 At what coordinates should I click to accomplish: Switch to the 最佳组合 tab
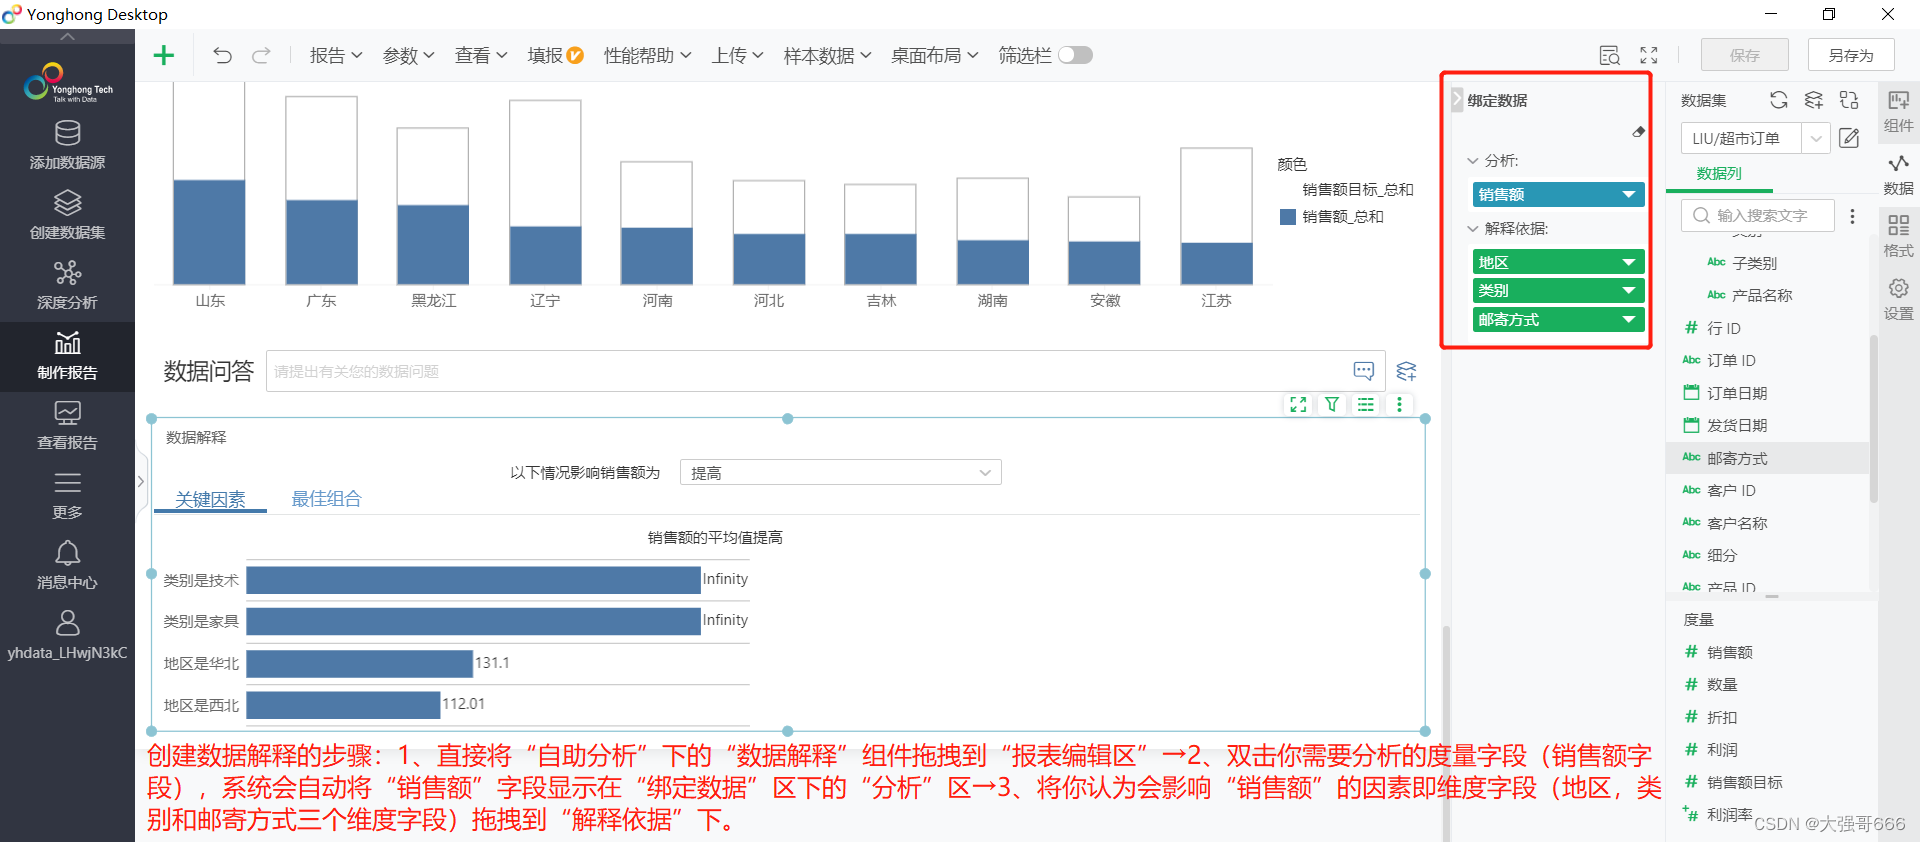pos(326,499)
